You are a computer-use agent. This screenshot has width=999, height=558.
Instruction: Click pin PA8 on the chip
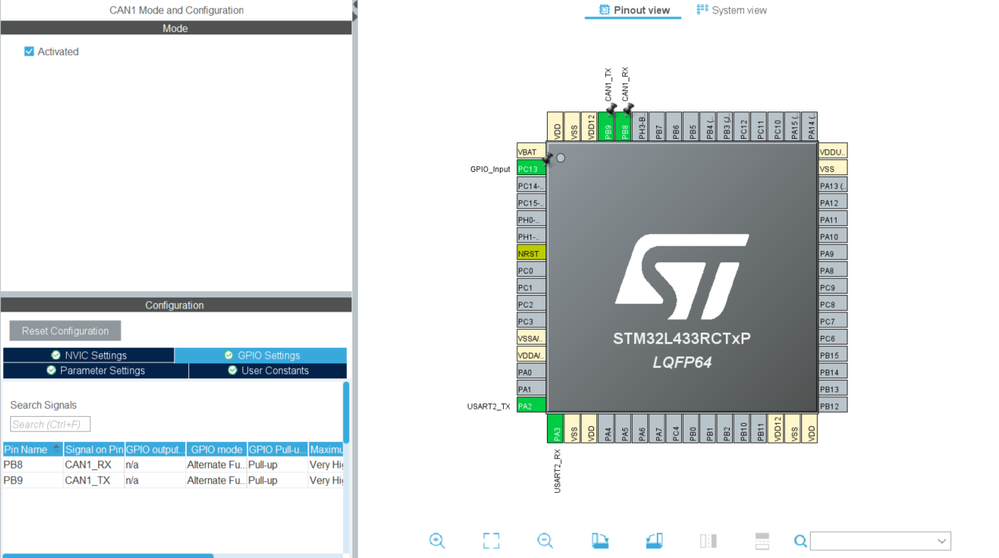(833, 271)
